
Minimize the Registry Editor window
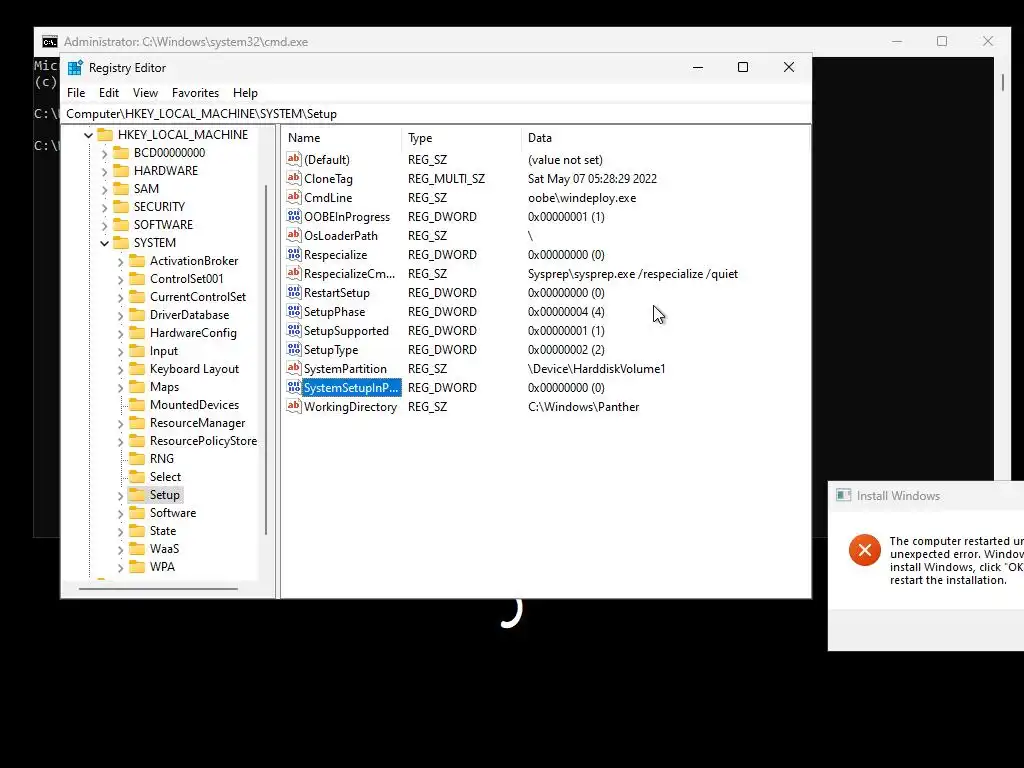coord(697,67)
